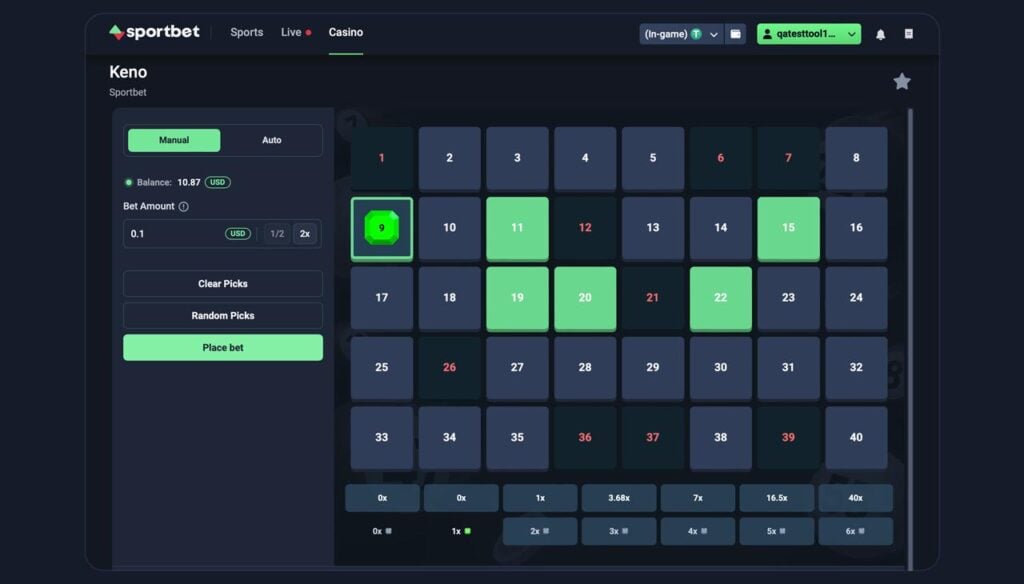This screenshot has width=1024, height=584.
Task: Click the green gem on tile 9
Action: (381, 227)
